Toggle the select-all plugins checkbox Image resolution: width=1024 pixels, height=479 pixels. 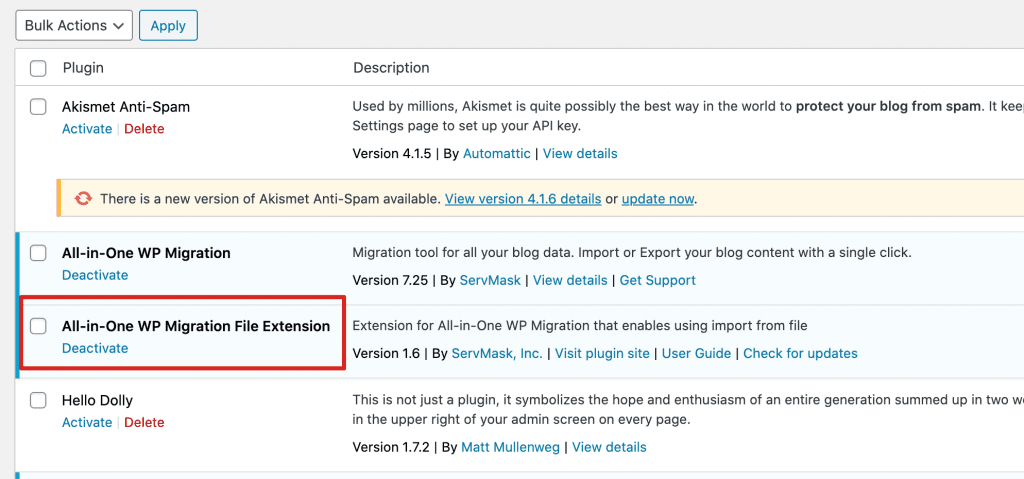(x=38, y=68)
